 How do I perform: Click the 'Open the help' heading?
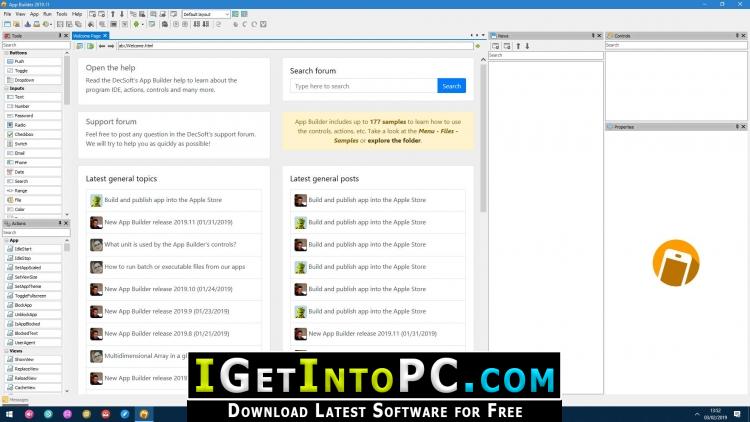click(x=110, y=68)
